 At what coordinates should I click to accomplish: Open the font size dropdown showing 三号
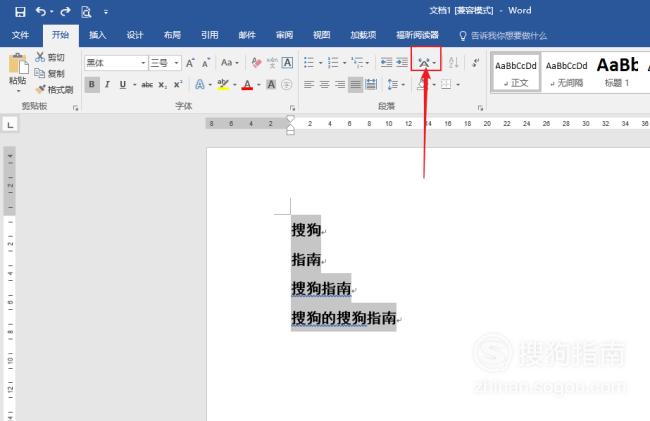click(177, 63)
